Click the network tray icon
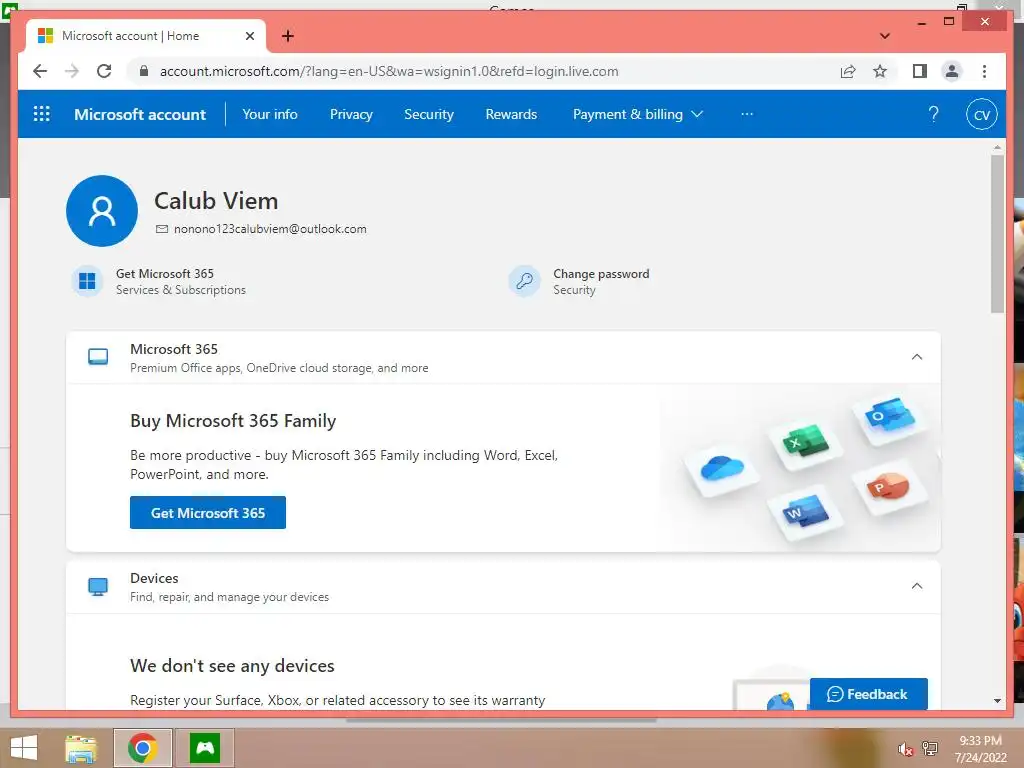The image size is (1024, 768). (930, 748)
